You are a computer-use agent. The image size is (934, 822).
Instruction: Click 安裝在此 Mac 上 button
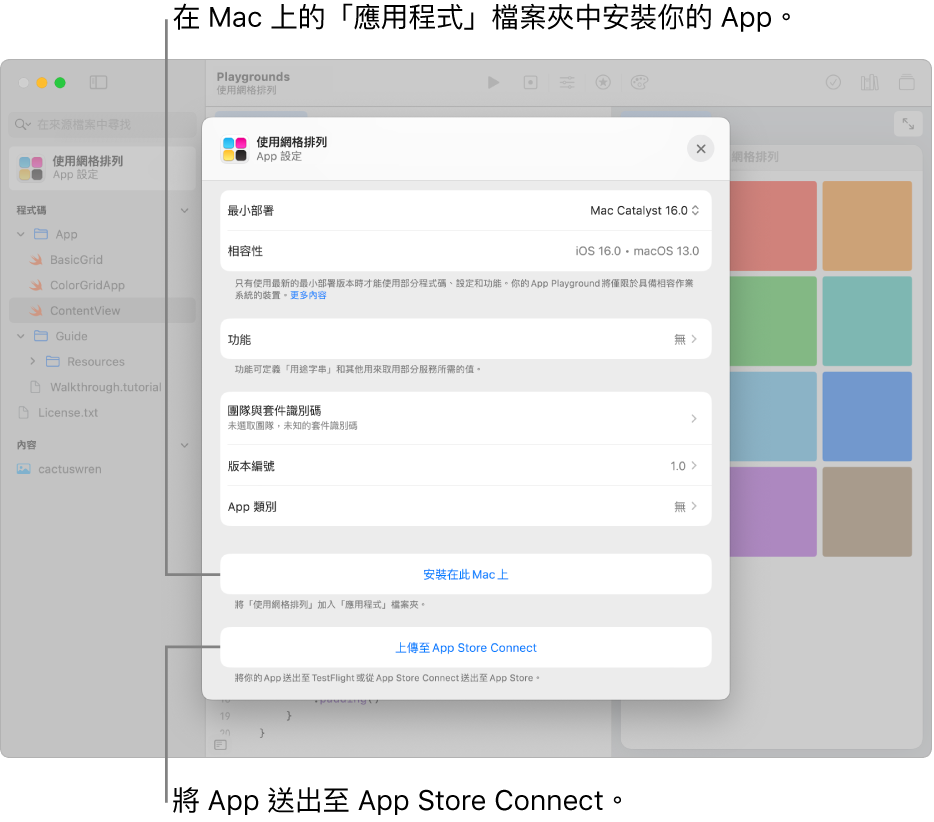coord(466,574)
